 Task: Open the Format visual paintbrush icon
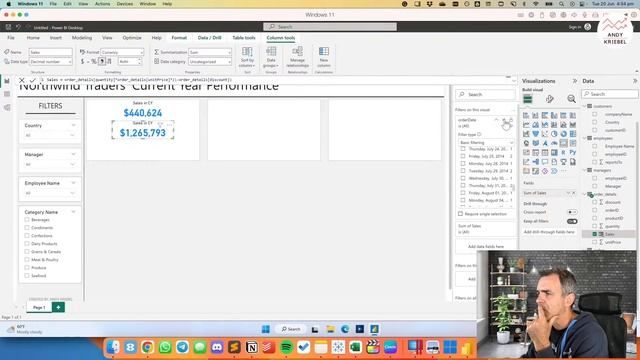(550, 99)
